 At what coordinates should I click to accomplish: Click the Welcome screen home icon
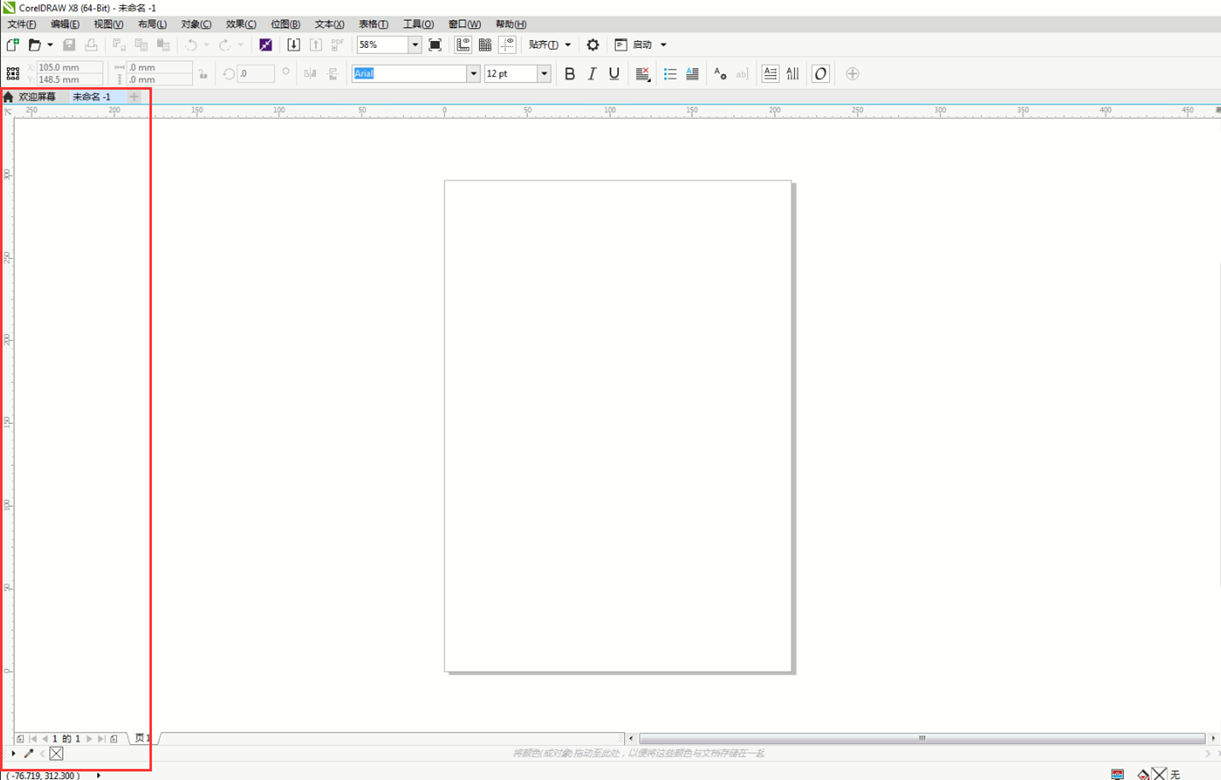pyautogui.click(x=9, y=97)
